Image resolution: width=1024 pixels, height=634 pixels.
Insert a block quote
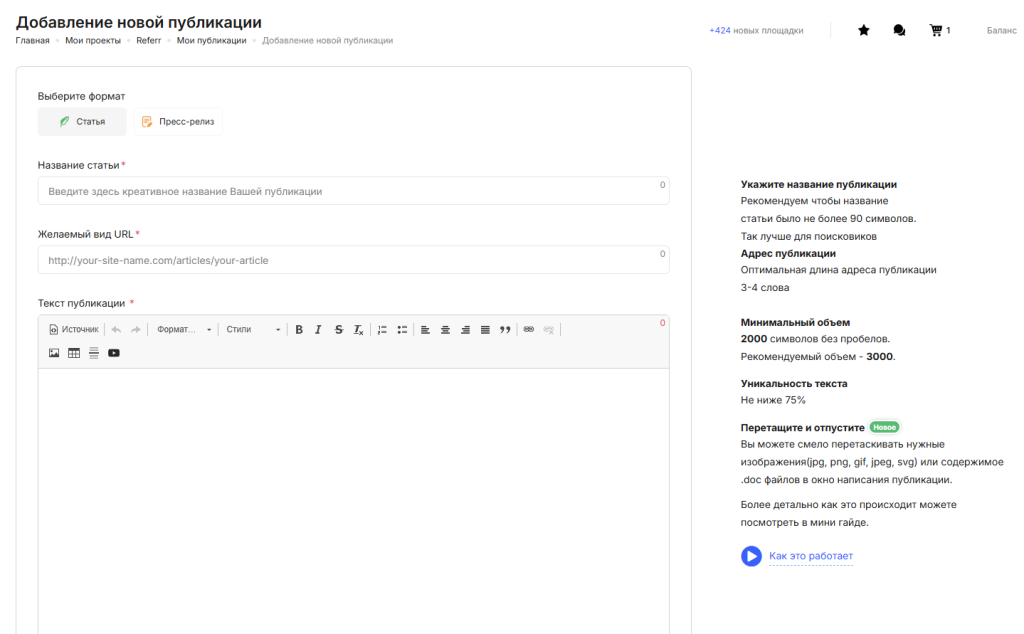point(505,329)
